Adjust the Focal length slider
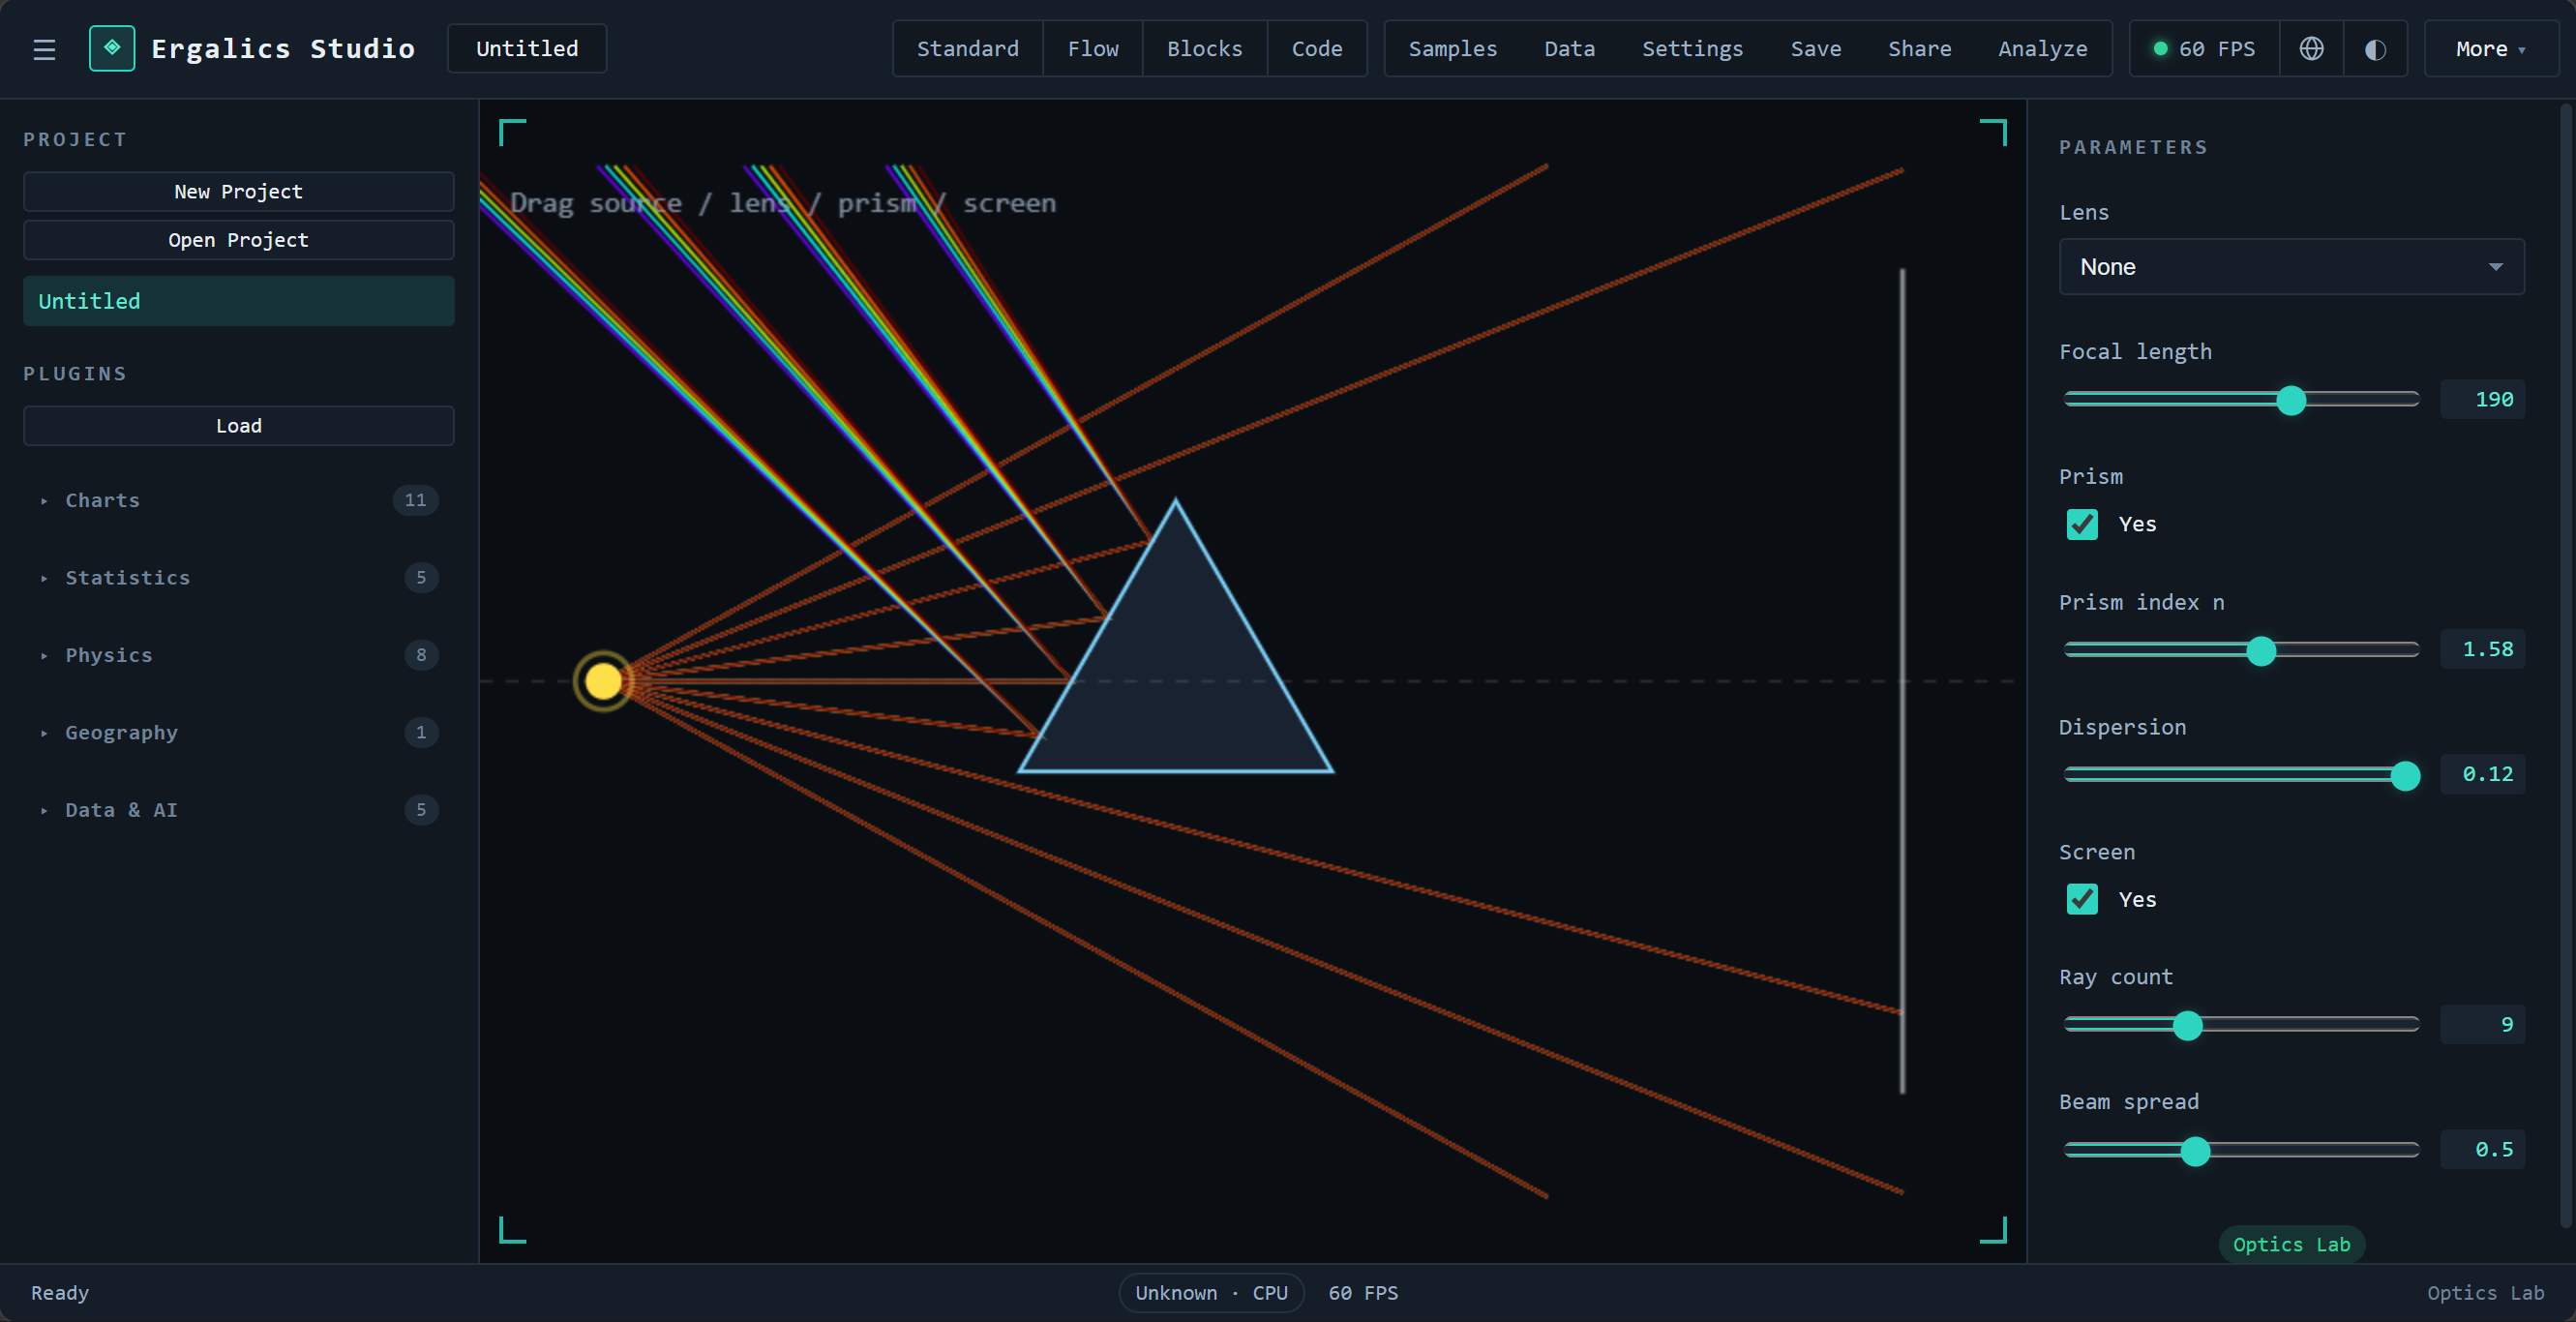2576x1322 pixels. (2241, 400)
